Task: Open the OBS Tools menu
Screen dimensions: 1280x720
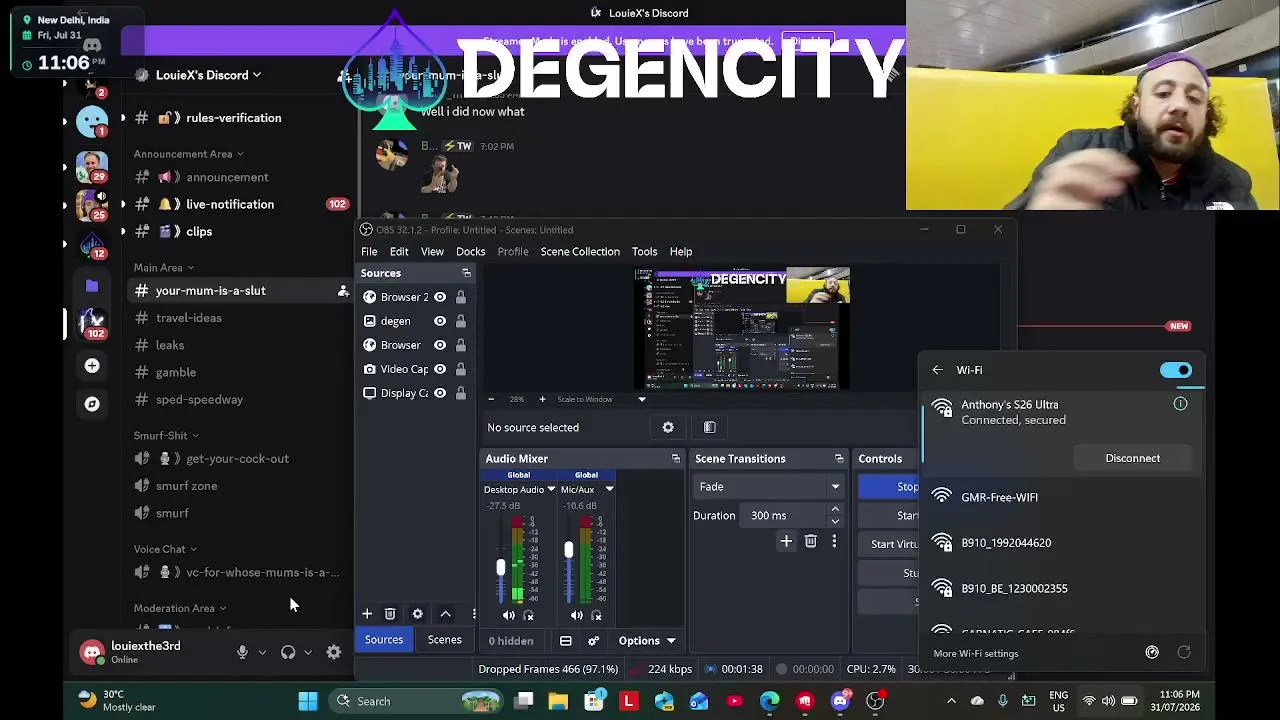Action: click(644, 252)
